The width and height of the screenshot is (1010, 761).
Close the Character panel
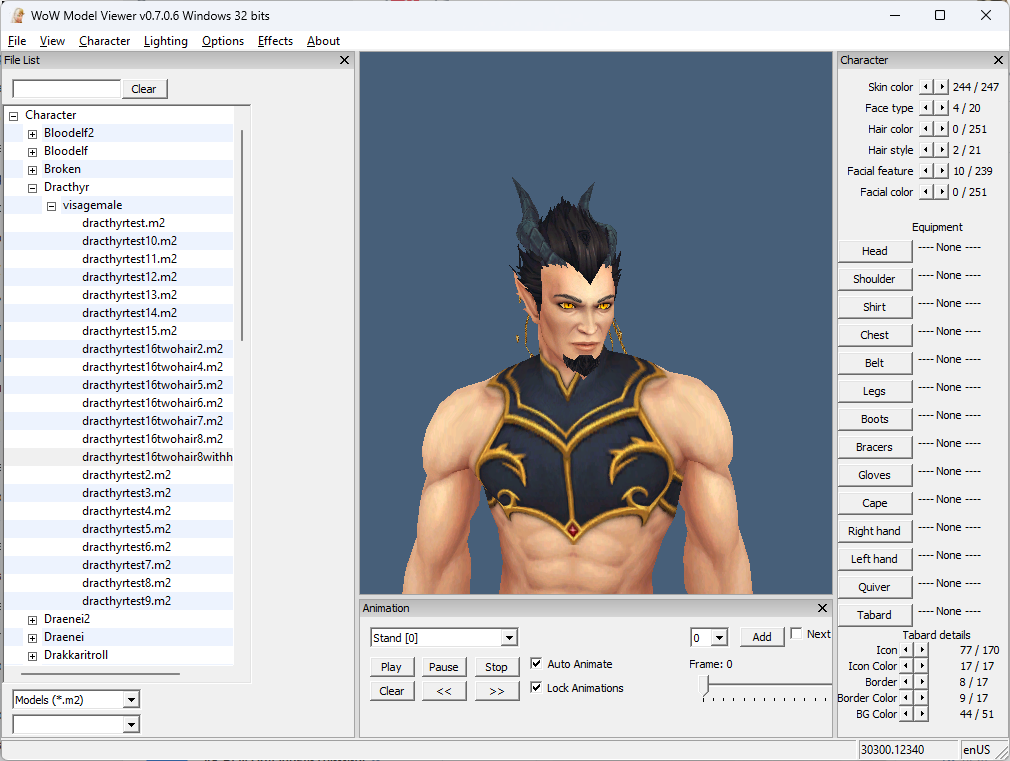click(998, 60)
